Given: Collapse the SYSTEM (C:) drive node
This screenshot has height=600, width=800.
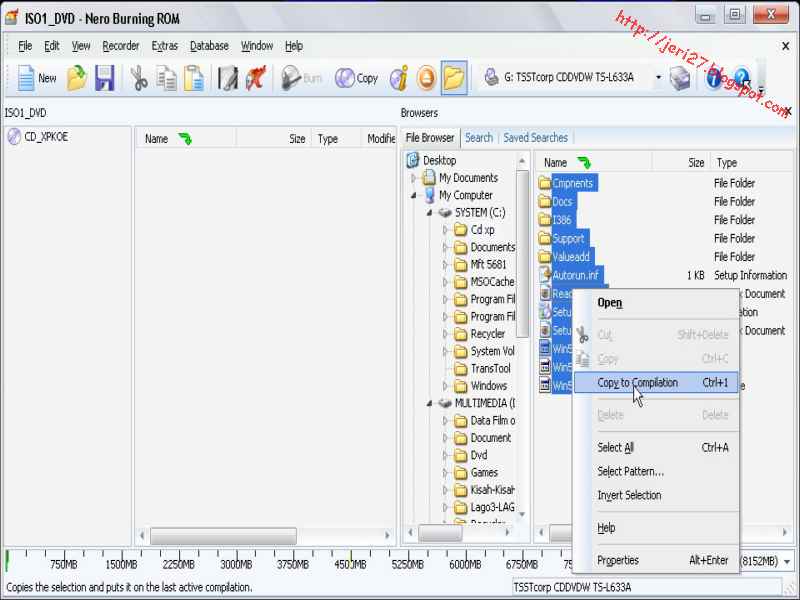Looking at the screenshot, I should tap(430, 213).
